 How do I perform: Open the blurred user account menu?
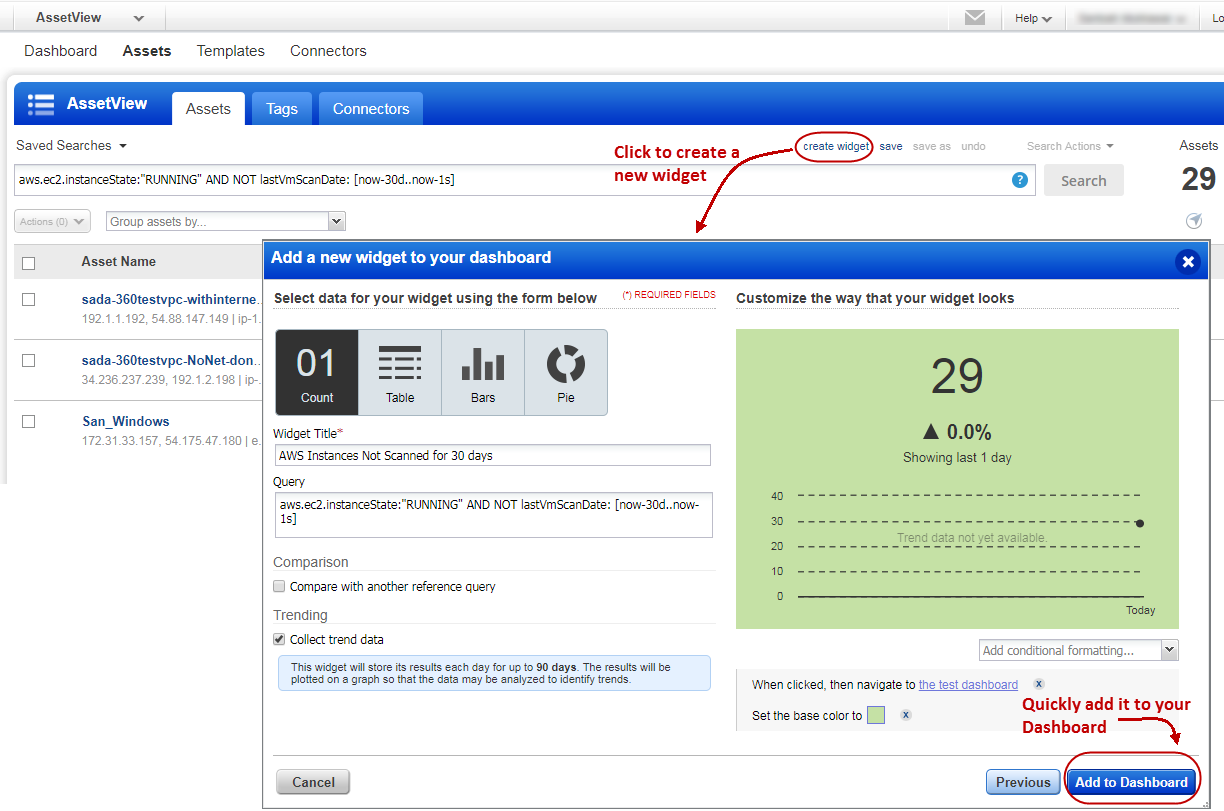pos(1133,18)
